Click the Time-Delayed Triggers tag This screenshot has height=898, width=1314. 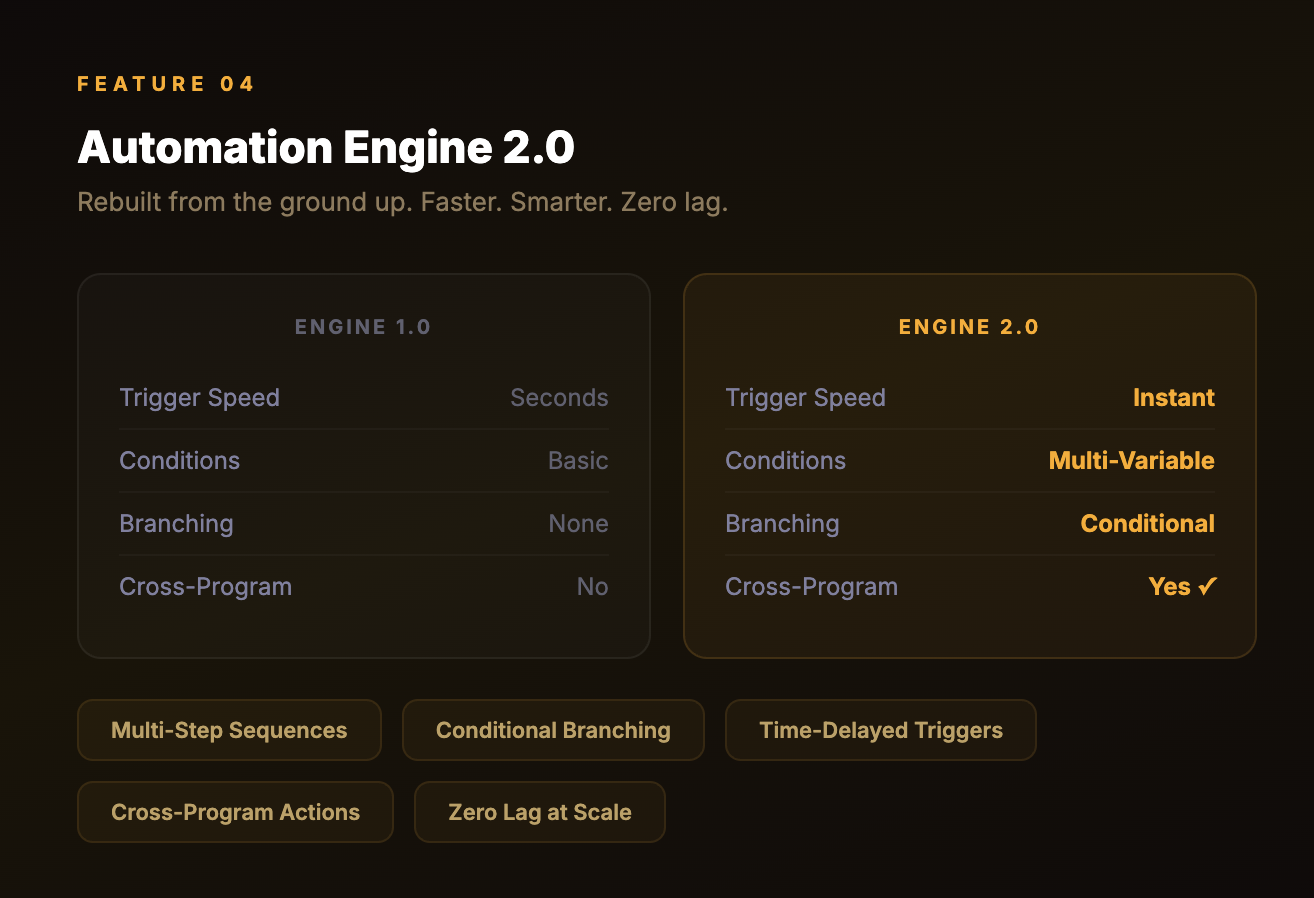click(880, 730)
